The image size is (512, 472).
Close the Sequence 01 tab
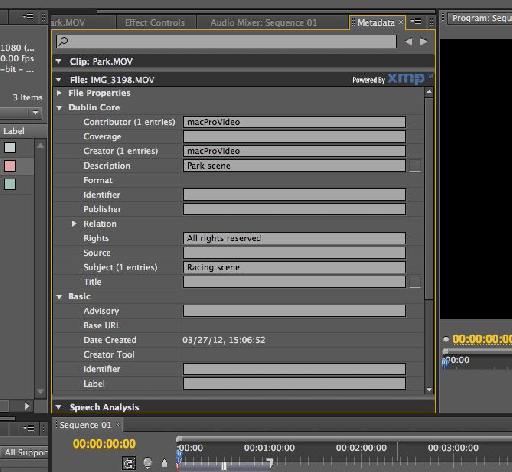118,425
